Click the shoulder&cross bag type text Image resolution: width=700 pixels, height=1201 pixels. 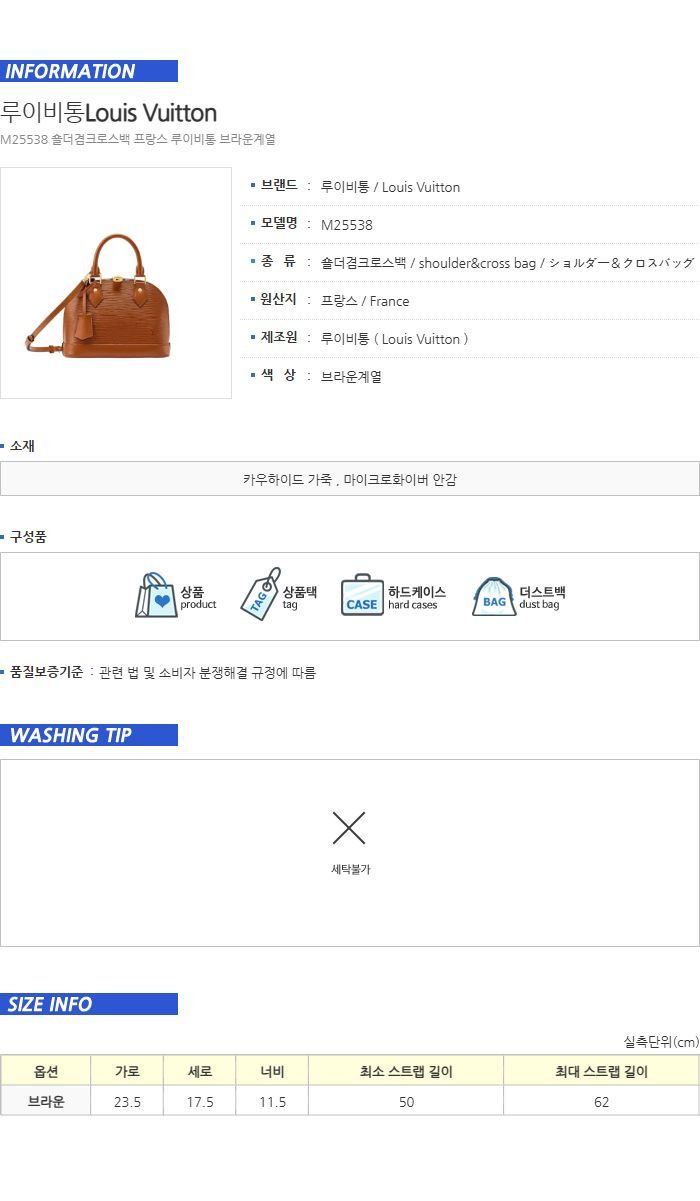point(477,263)
